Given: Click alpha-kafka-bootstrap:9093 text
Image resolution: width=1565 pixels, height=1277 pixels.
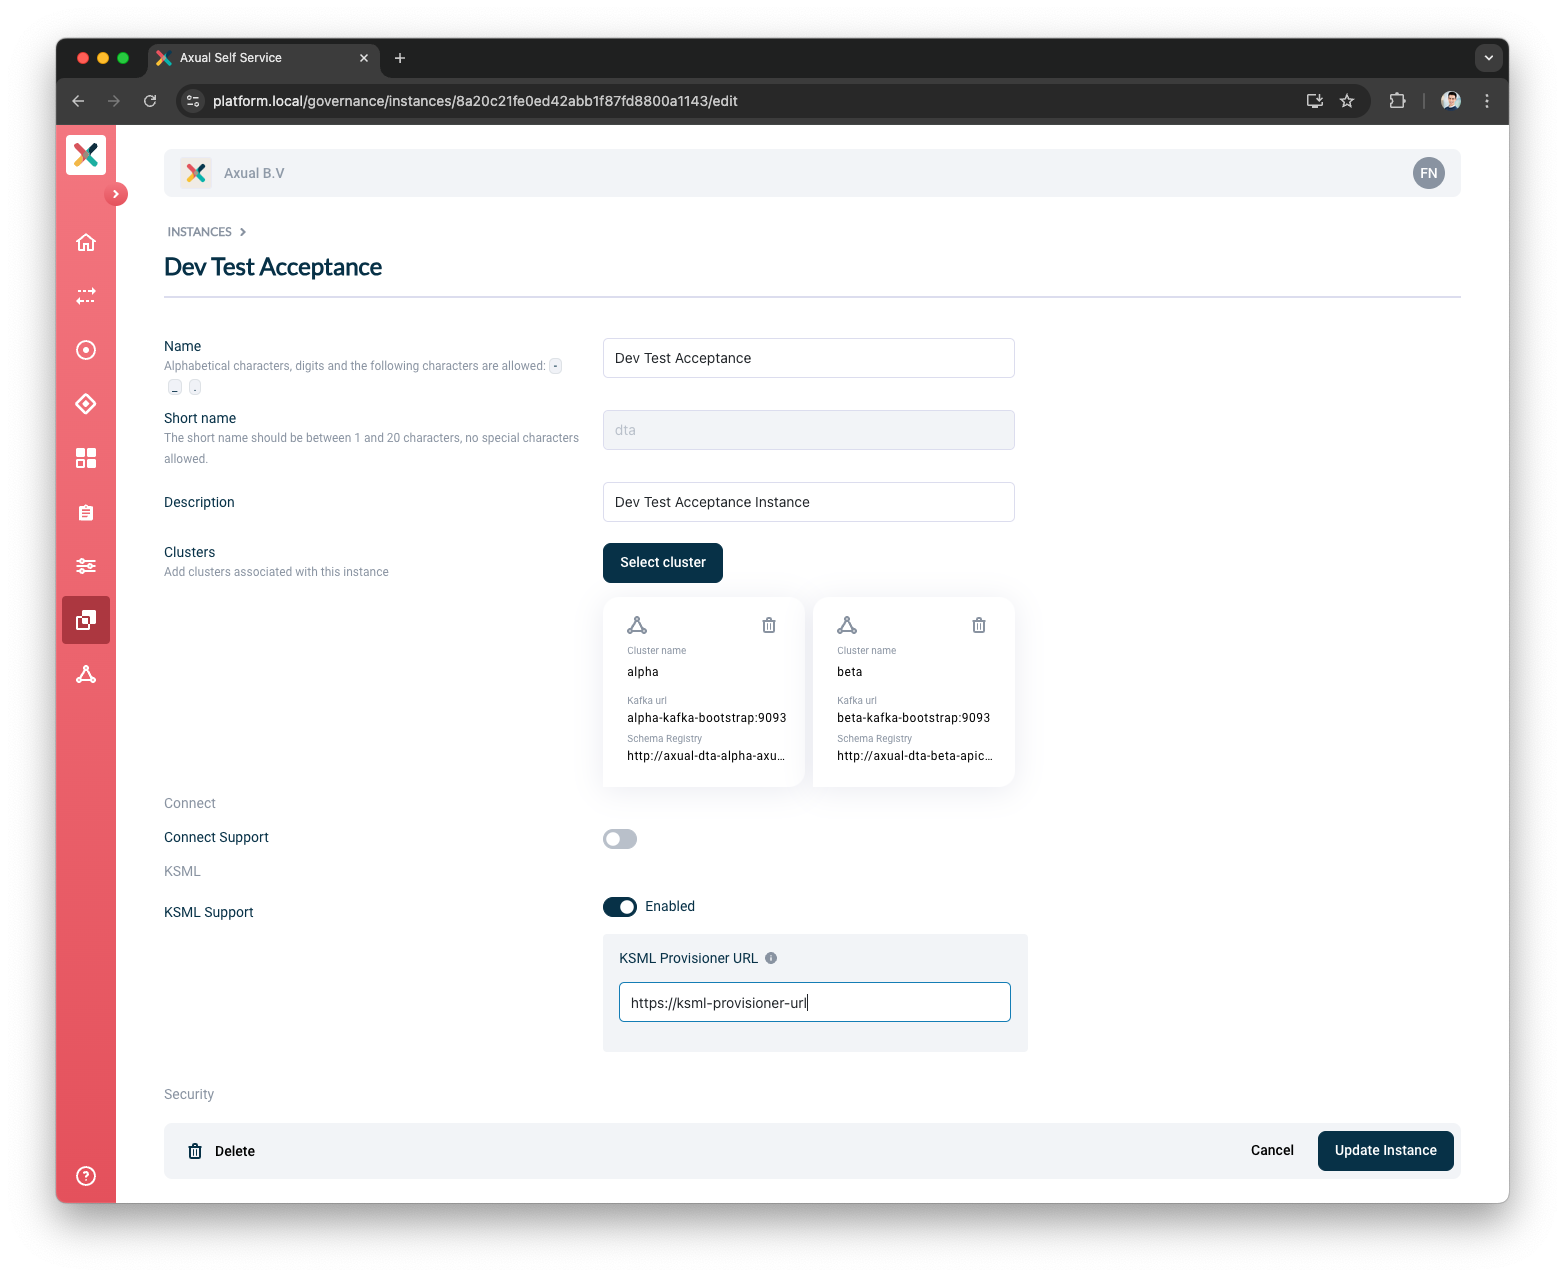Looking at the screenshot, I should pyautogui.click(x=707, y=718).
